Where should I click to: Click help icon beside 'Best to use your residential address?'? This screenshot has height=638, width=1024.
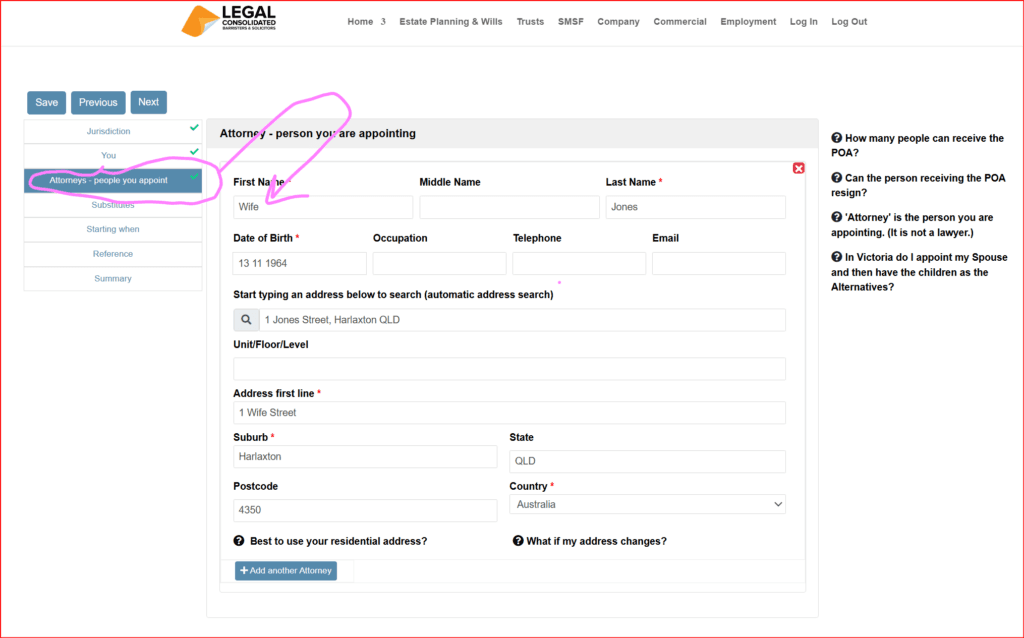point(239,541)
